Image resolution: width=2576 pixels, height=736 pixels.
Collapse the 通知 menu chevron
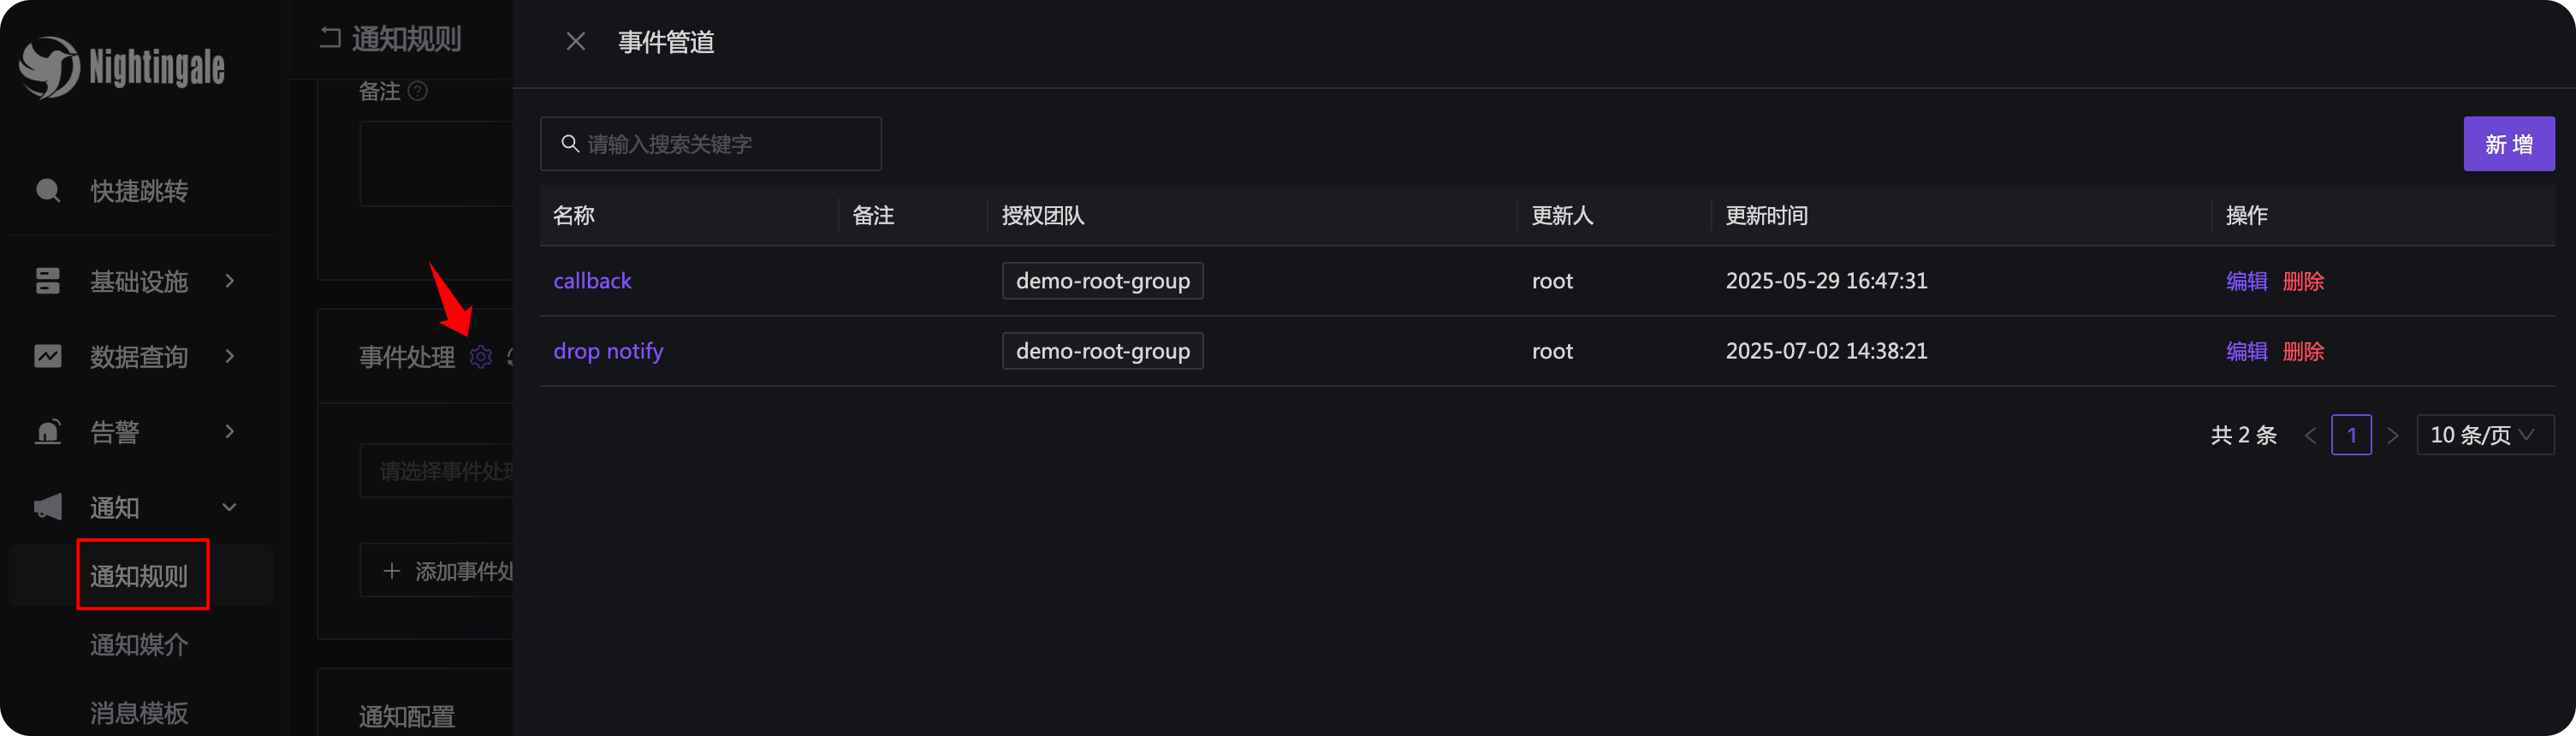229,507
